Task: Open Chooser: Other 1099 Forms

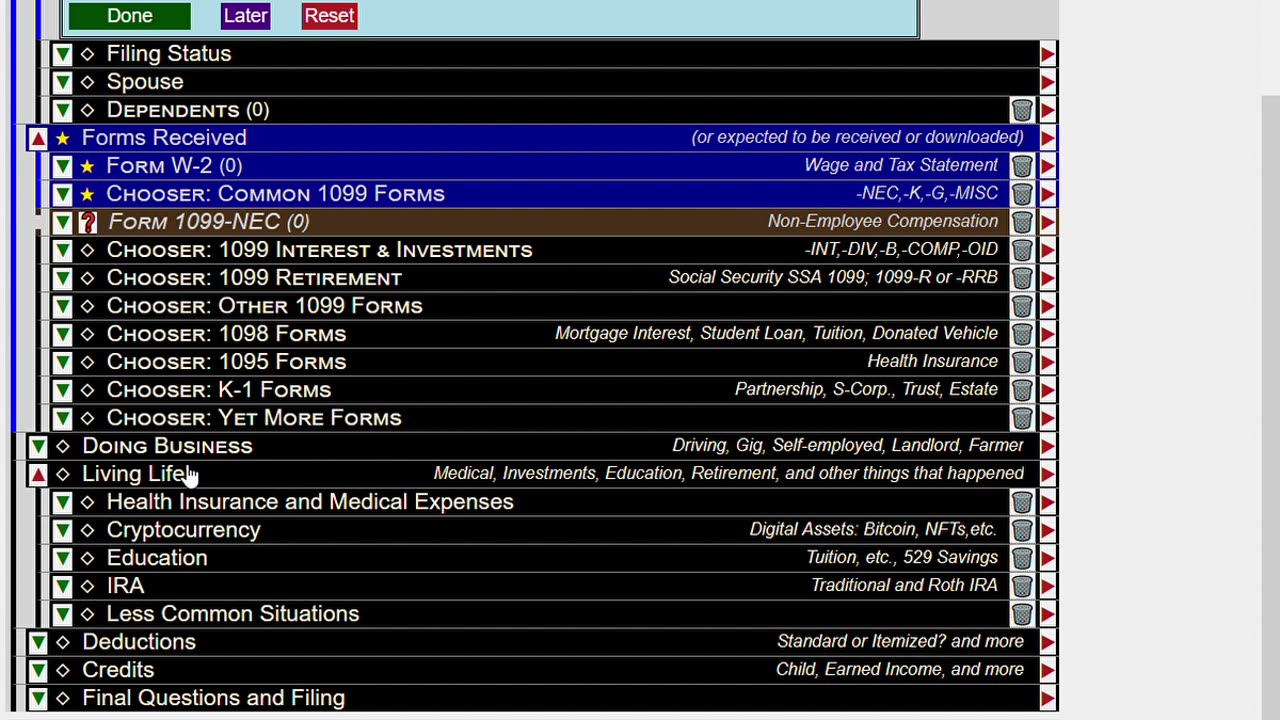Action: click(264, 306)
